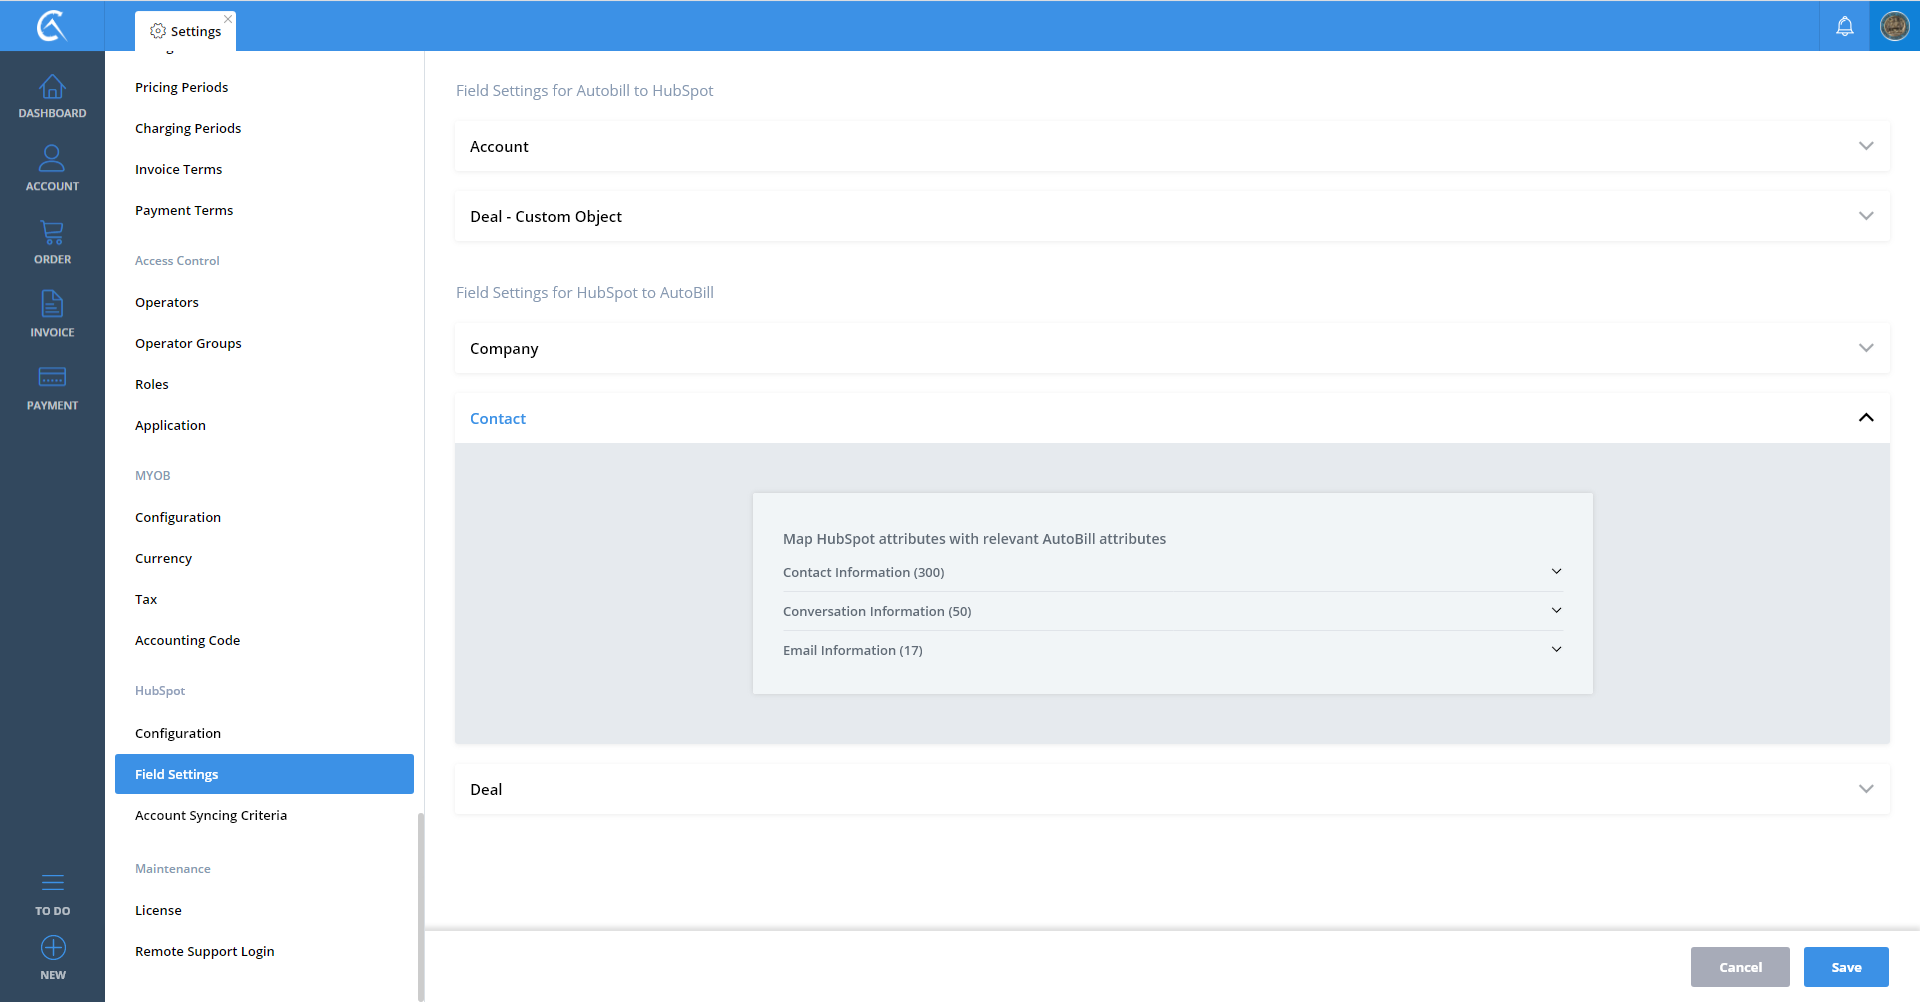Viewport: 1920px width, 1002px height.
Task: Open the user profile avatar
Action: click(x=1894, y=26)
